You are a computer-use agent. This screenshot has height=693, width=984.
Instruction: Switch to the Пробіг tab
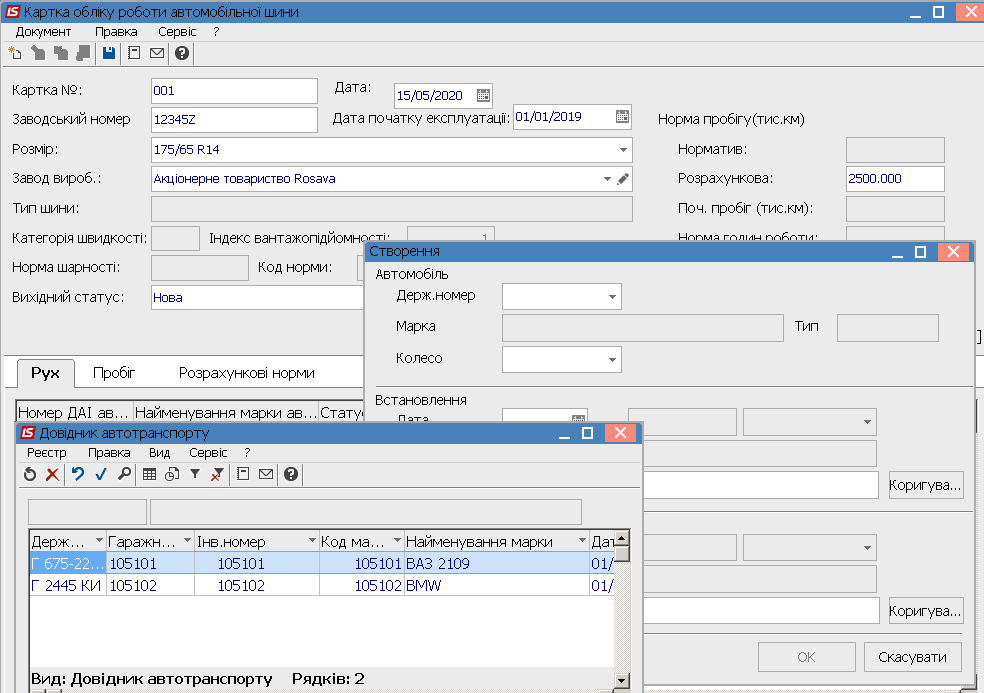tap(114, 373)
